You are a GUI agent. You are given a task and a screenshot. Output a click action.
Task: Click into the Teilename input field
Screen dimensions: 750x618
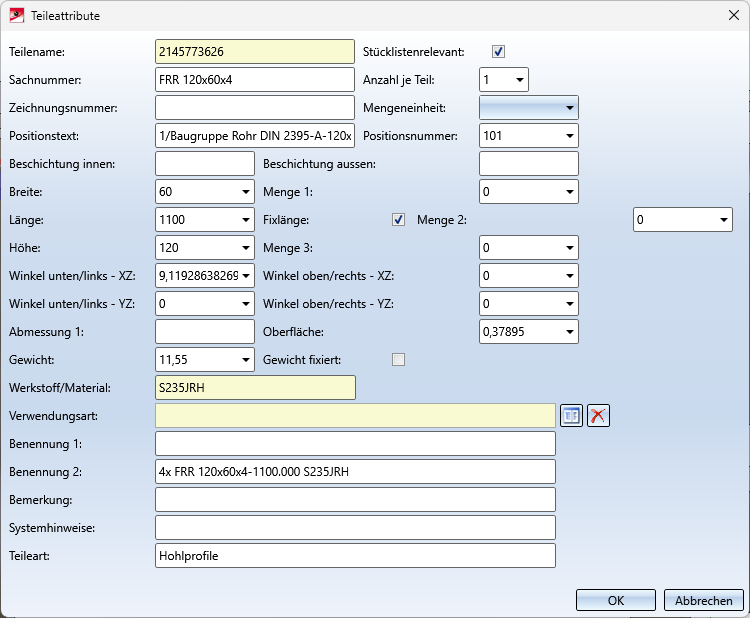point(255,52)
